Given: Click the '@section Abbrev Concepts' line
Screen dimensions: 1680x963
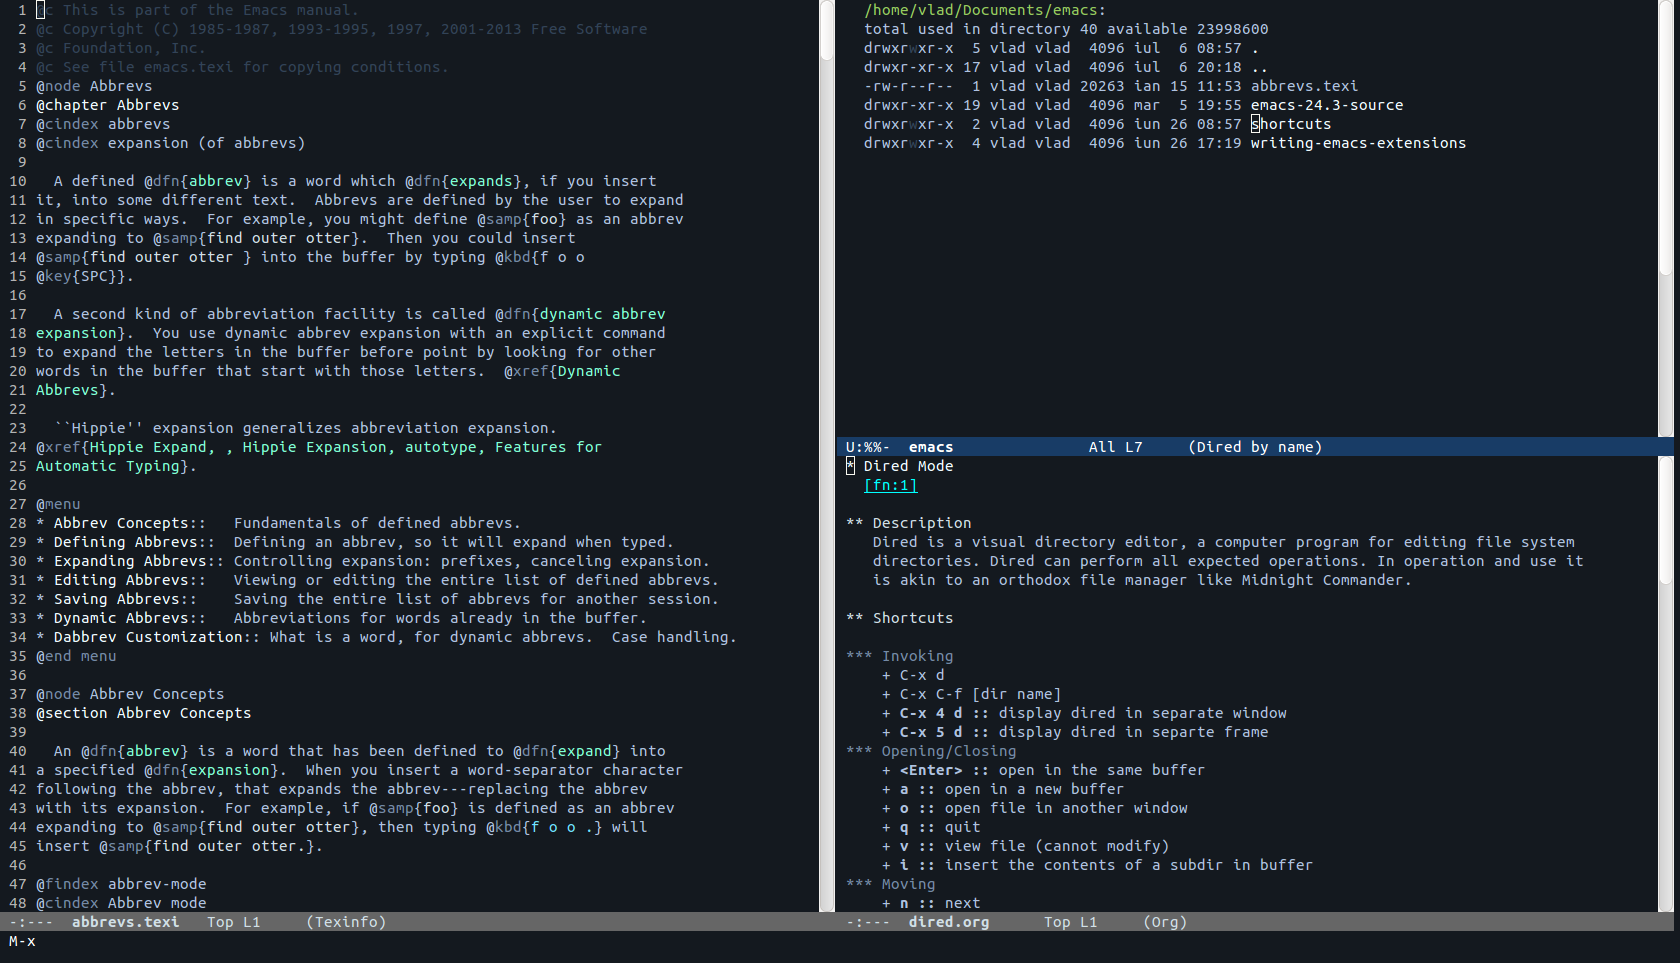Looking at the screenshot, I should click(143, 713).
